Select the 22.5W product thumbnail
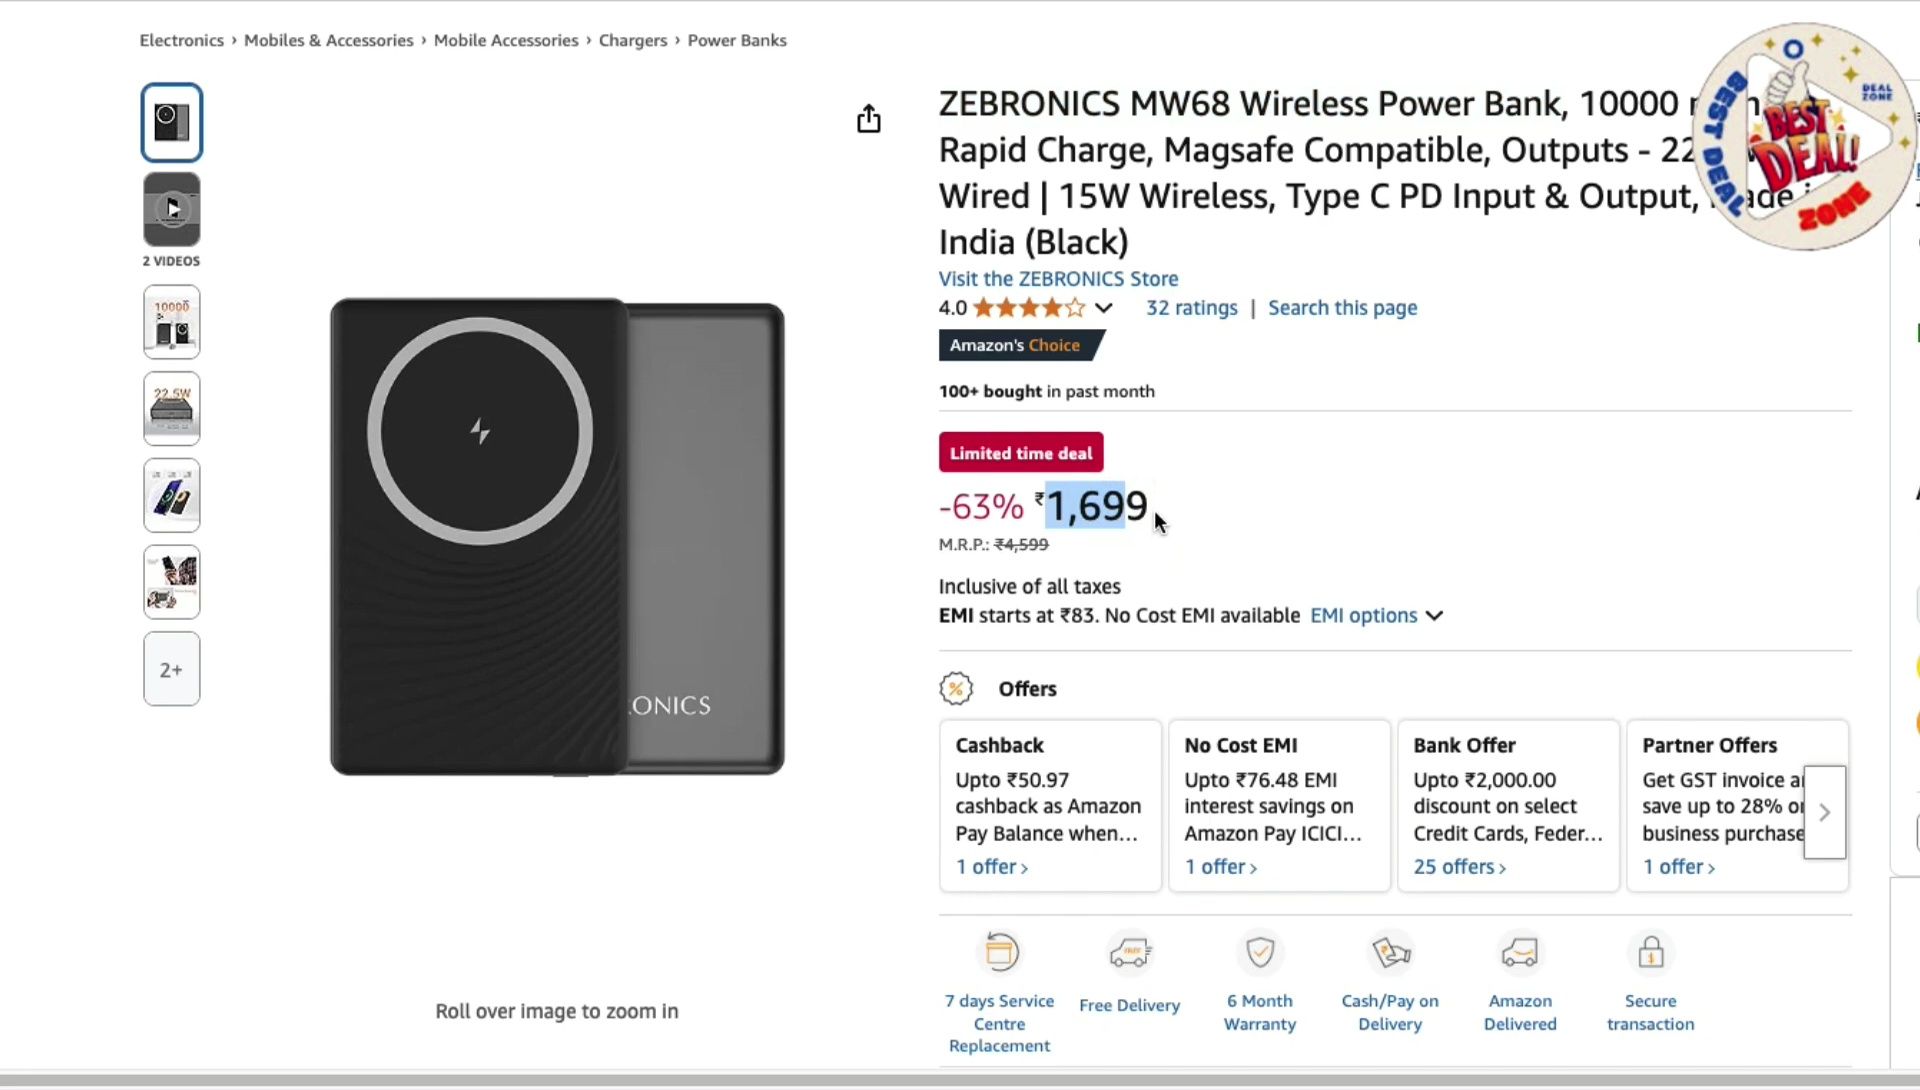Screen dimensions: 1920x1090 click(x=172, y=409)
